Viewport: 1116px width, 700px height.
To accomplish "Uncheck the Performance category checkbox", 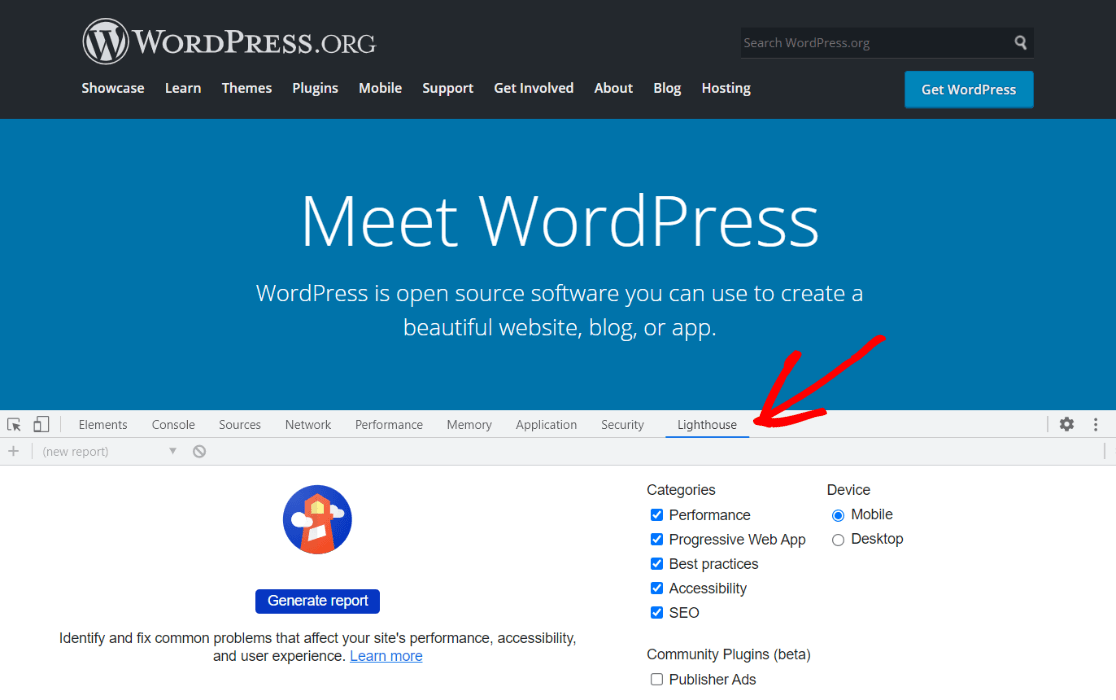I will [x=657, y=515].
